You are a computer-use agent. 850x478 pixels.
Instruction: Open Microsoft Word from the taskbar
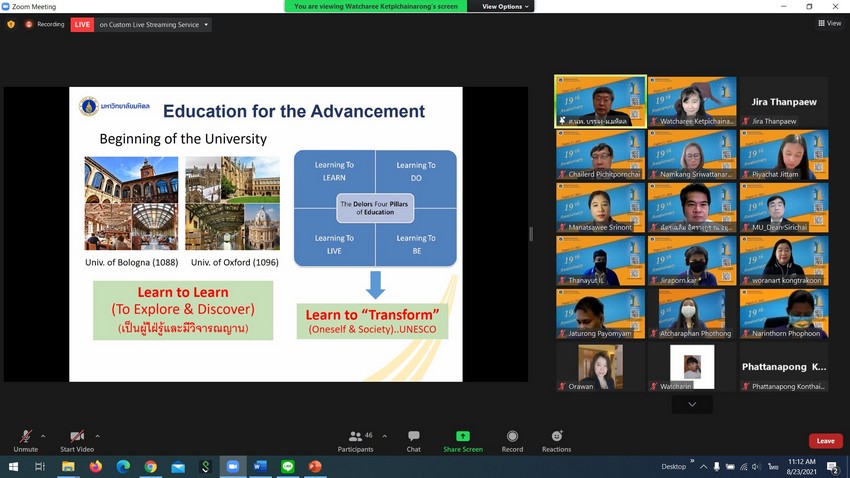click(x=260, y=466)
